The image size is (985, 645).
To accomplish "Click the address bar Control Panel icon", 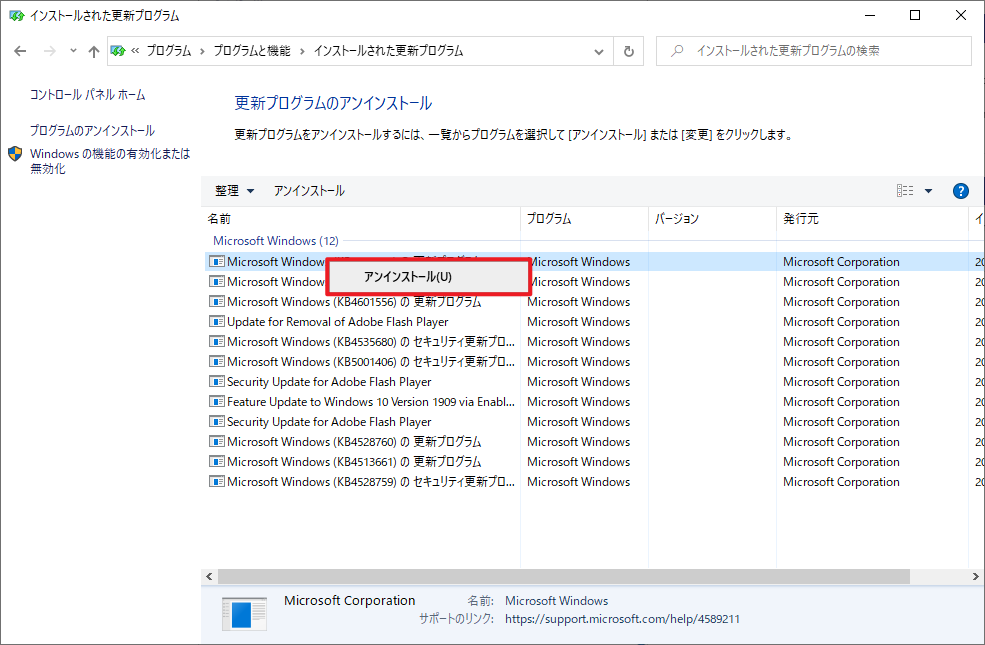I will tap(117, 51).
